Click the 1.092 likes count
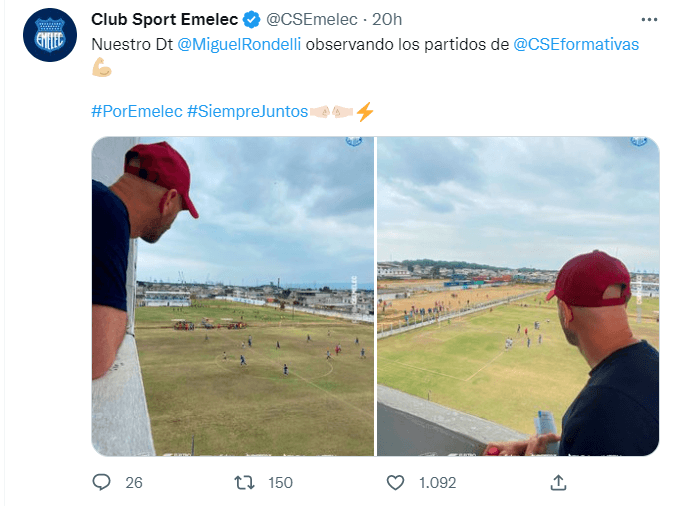Image resolution: width=677 pixels, height=506 pixels. pyautogui.click(x=437, y=482)
